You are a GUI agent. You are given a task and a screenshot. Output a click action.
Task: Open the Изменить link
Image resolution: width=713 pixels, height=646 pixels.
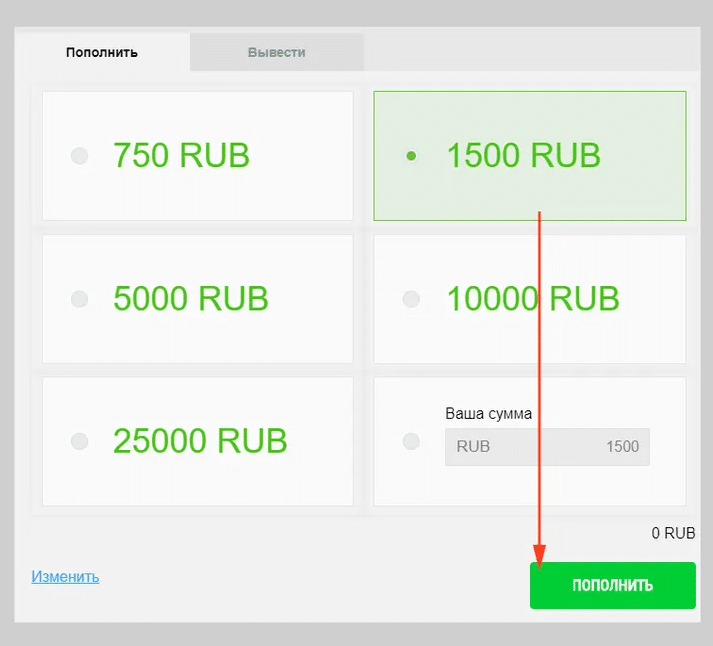tap(65, 576)
